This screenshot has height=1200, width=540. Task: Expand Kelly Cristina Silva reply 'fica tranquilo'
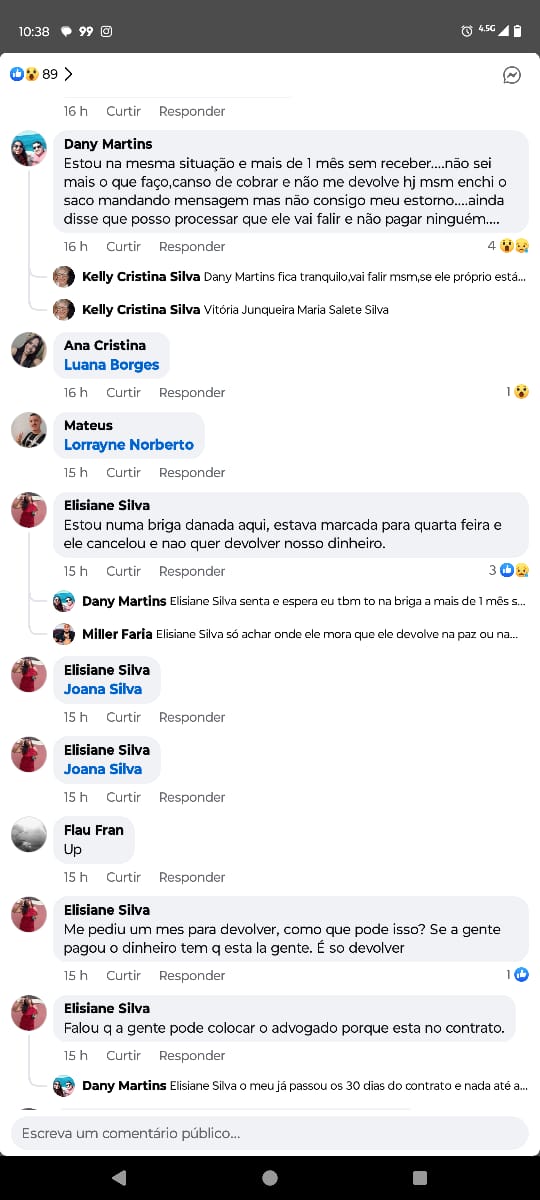pos(303,277)
